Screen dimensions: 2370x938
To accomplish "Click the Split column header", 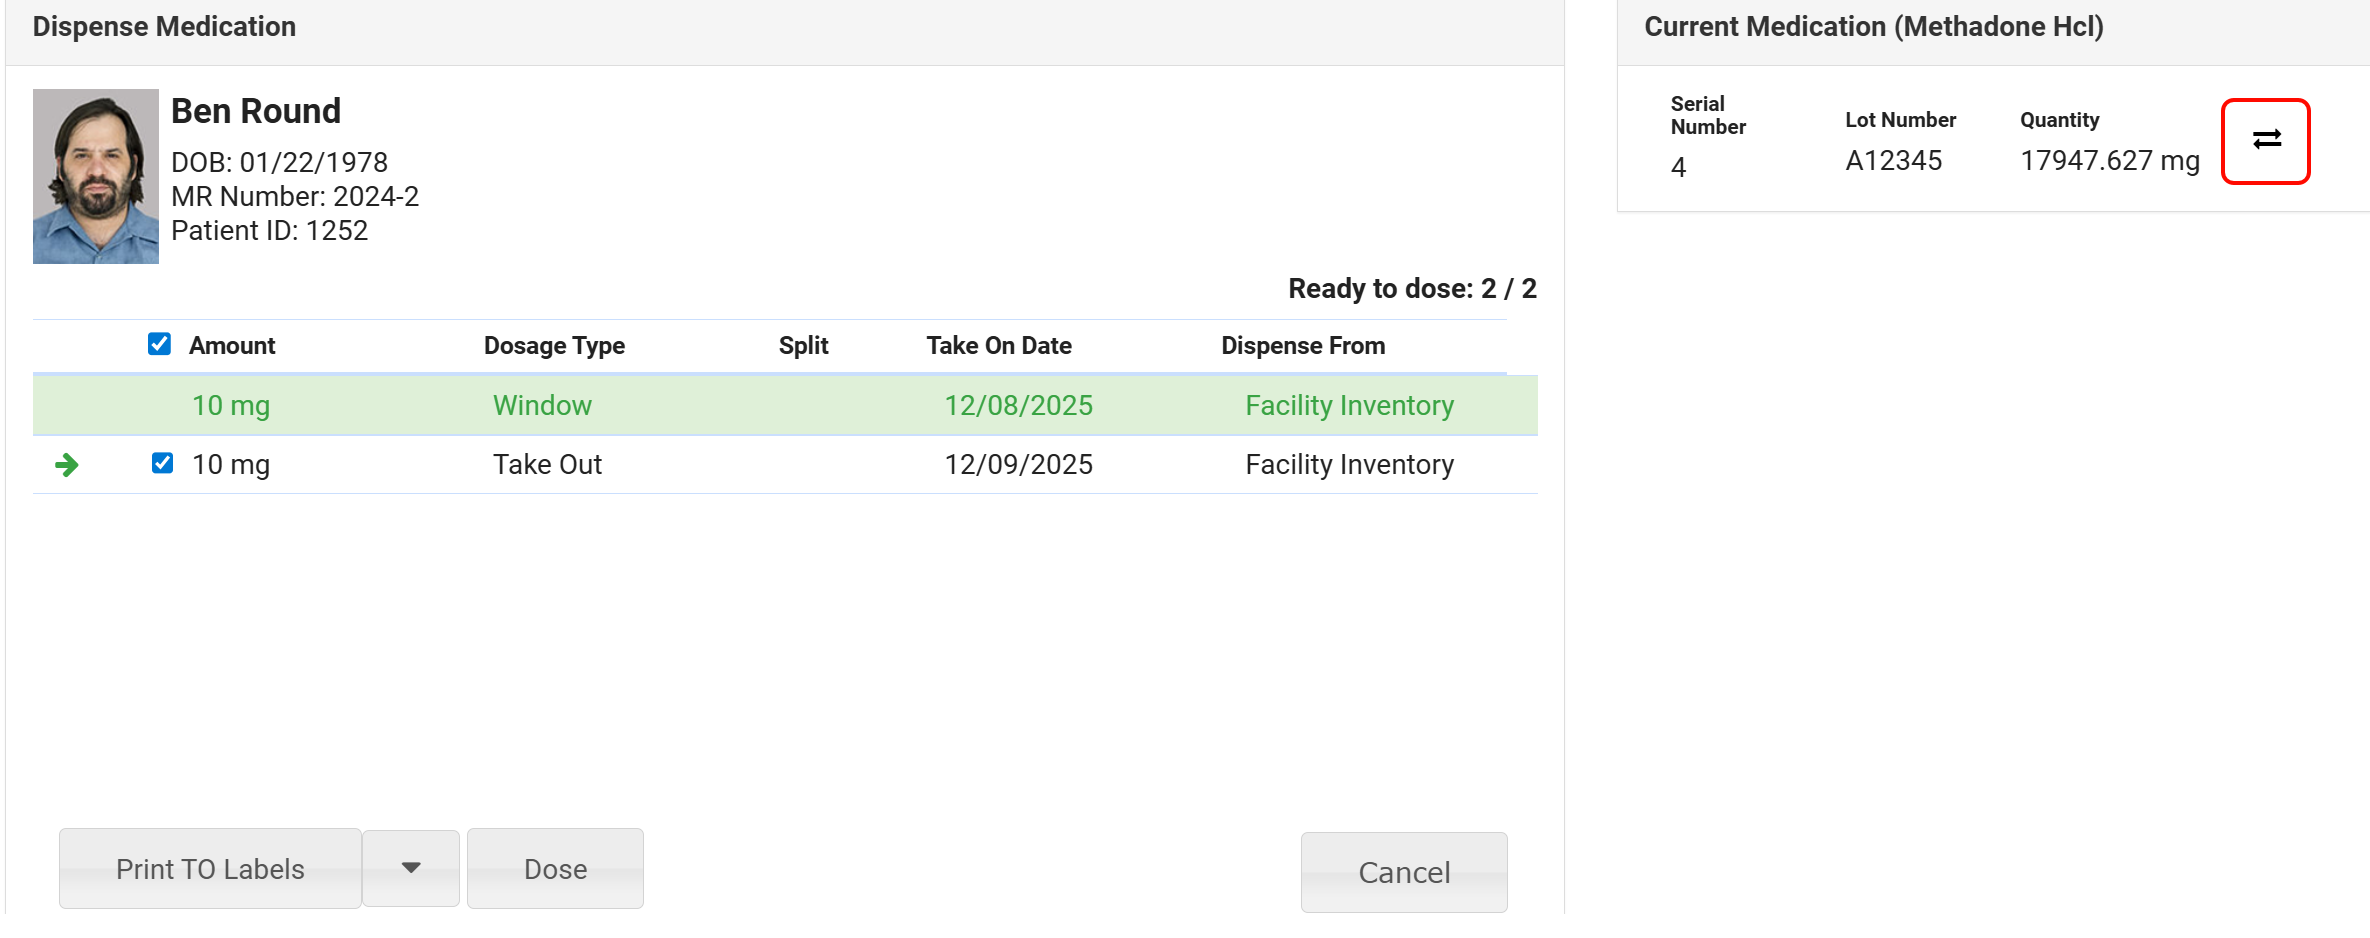I will point(803,345).
